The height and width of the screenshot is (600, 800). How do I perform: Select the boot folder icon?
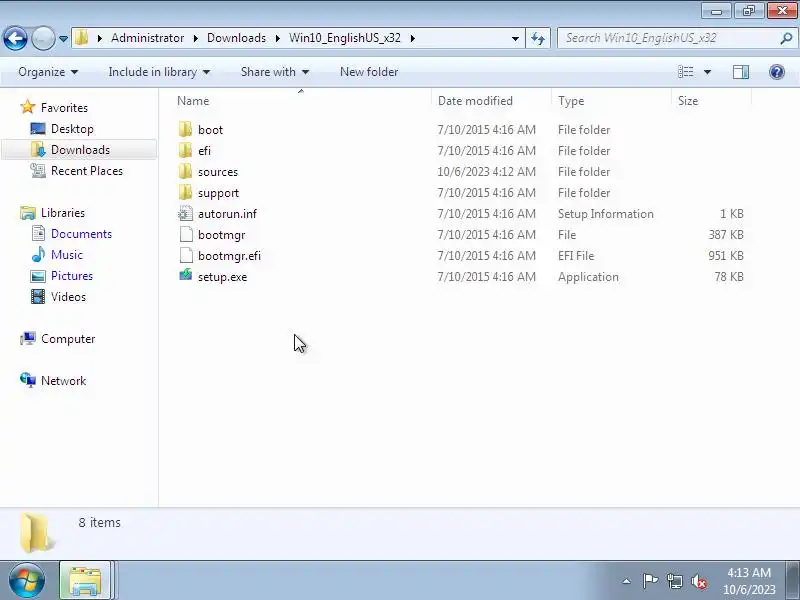pos(186,130)
